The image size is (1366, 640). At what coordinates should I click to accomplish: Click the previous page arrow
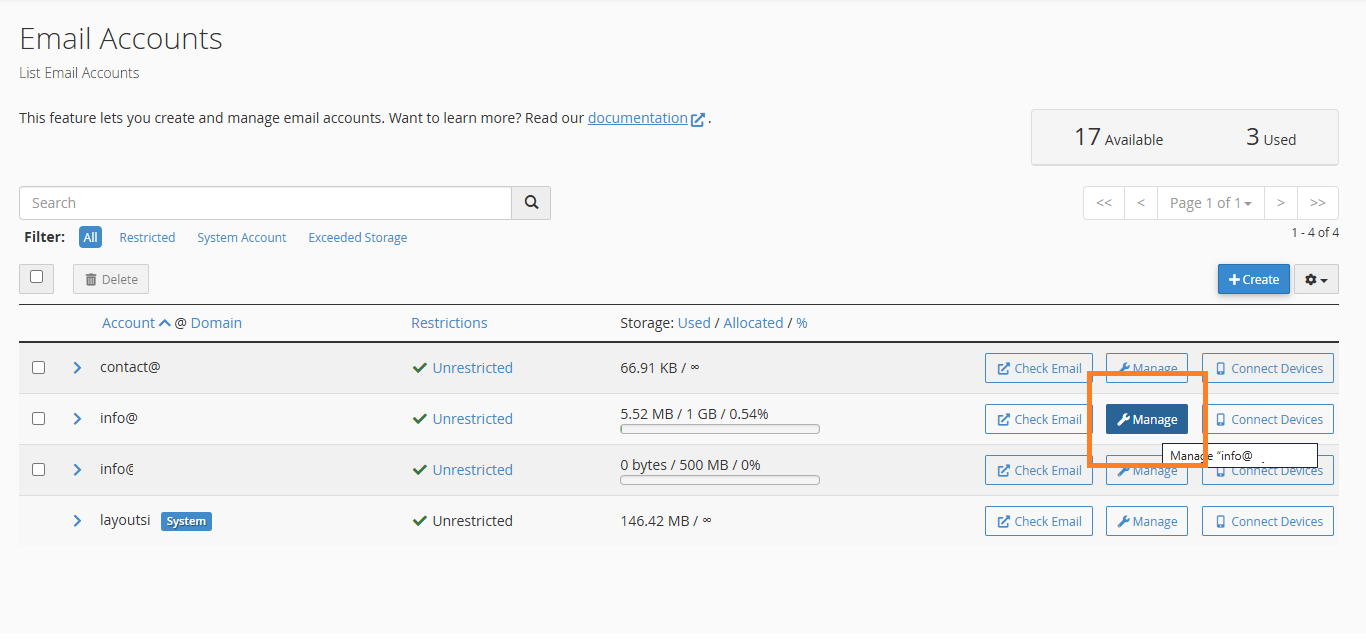coord(1141,203)
